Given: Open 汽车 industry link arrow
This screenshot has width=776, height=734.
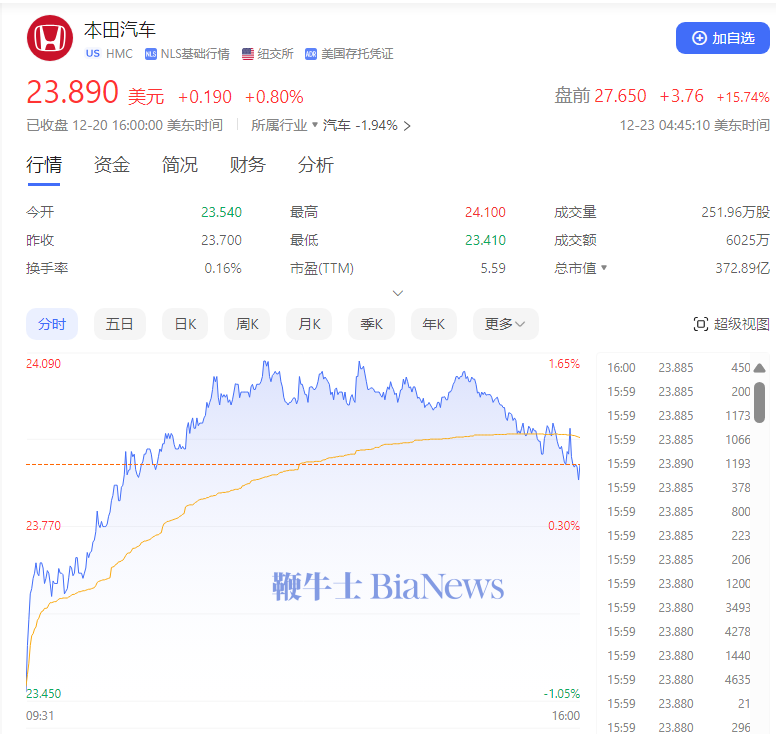Looking at the screenshot, I should click(407, 126).
